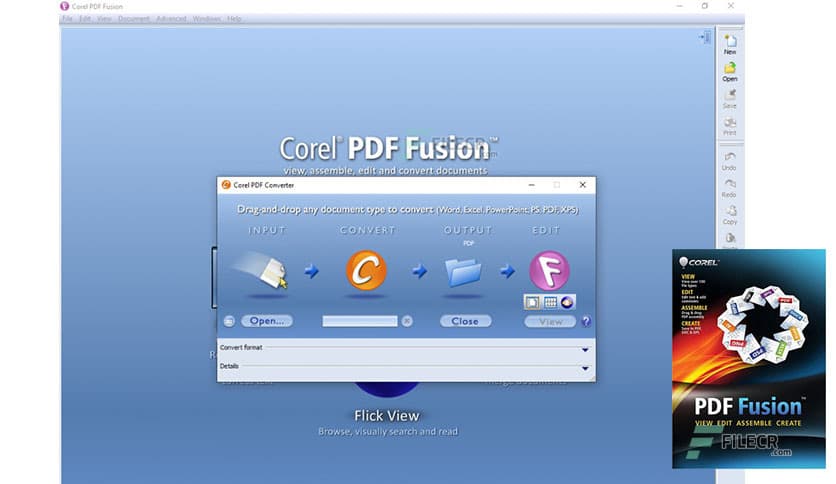The width and height of the screenshot is (836, 484).
Task: Open the Windows menu
Action: point(206,19)
